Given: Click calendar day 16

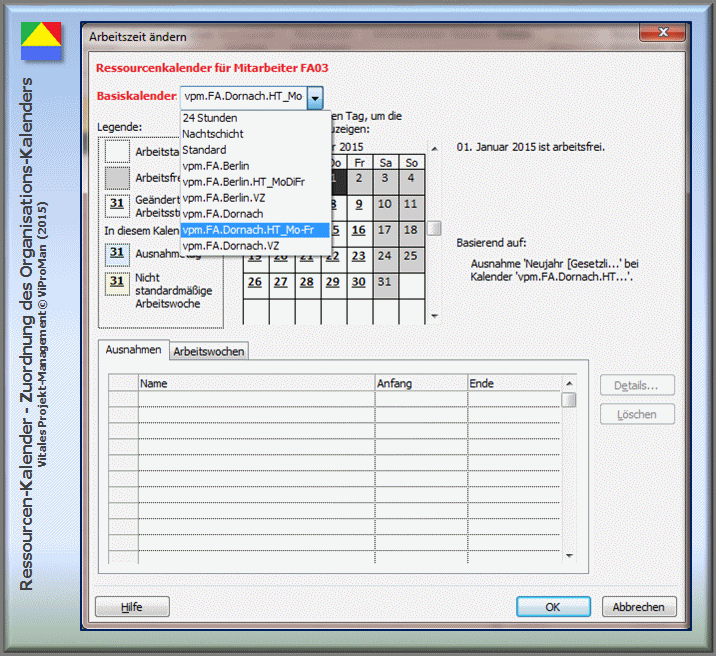Looking at the screenshot, I should (359, 230).
